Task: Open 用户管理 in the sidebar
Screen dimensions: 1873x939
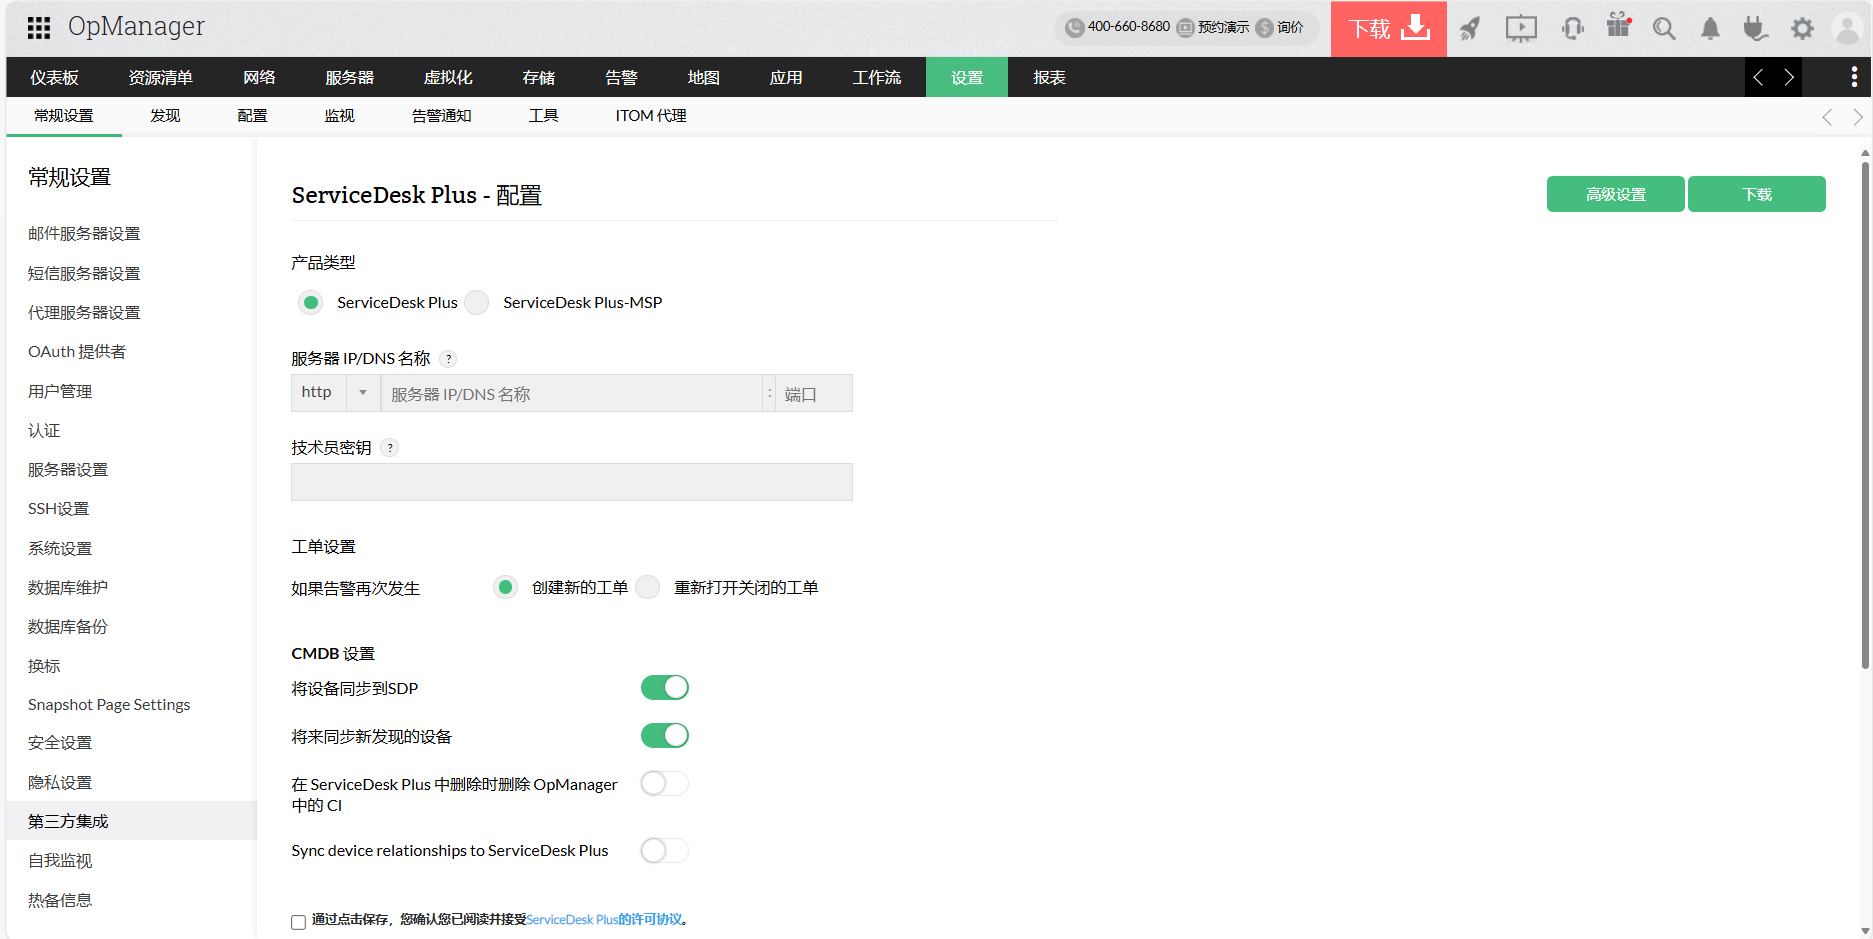Action: pos(60,391)
